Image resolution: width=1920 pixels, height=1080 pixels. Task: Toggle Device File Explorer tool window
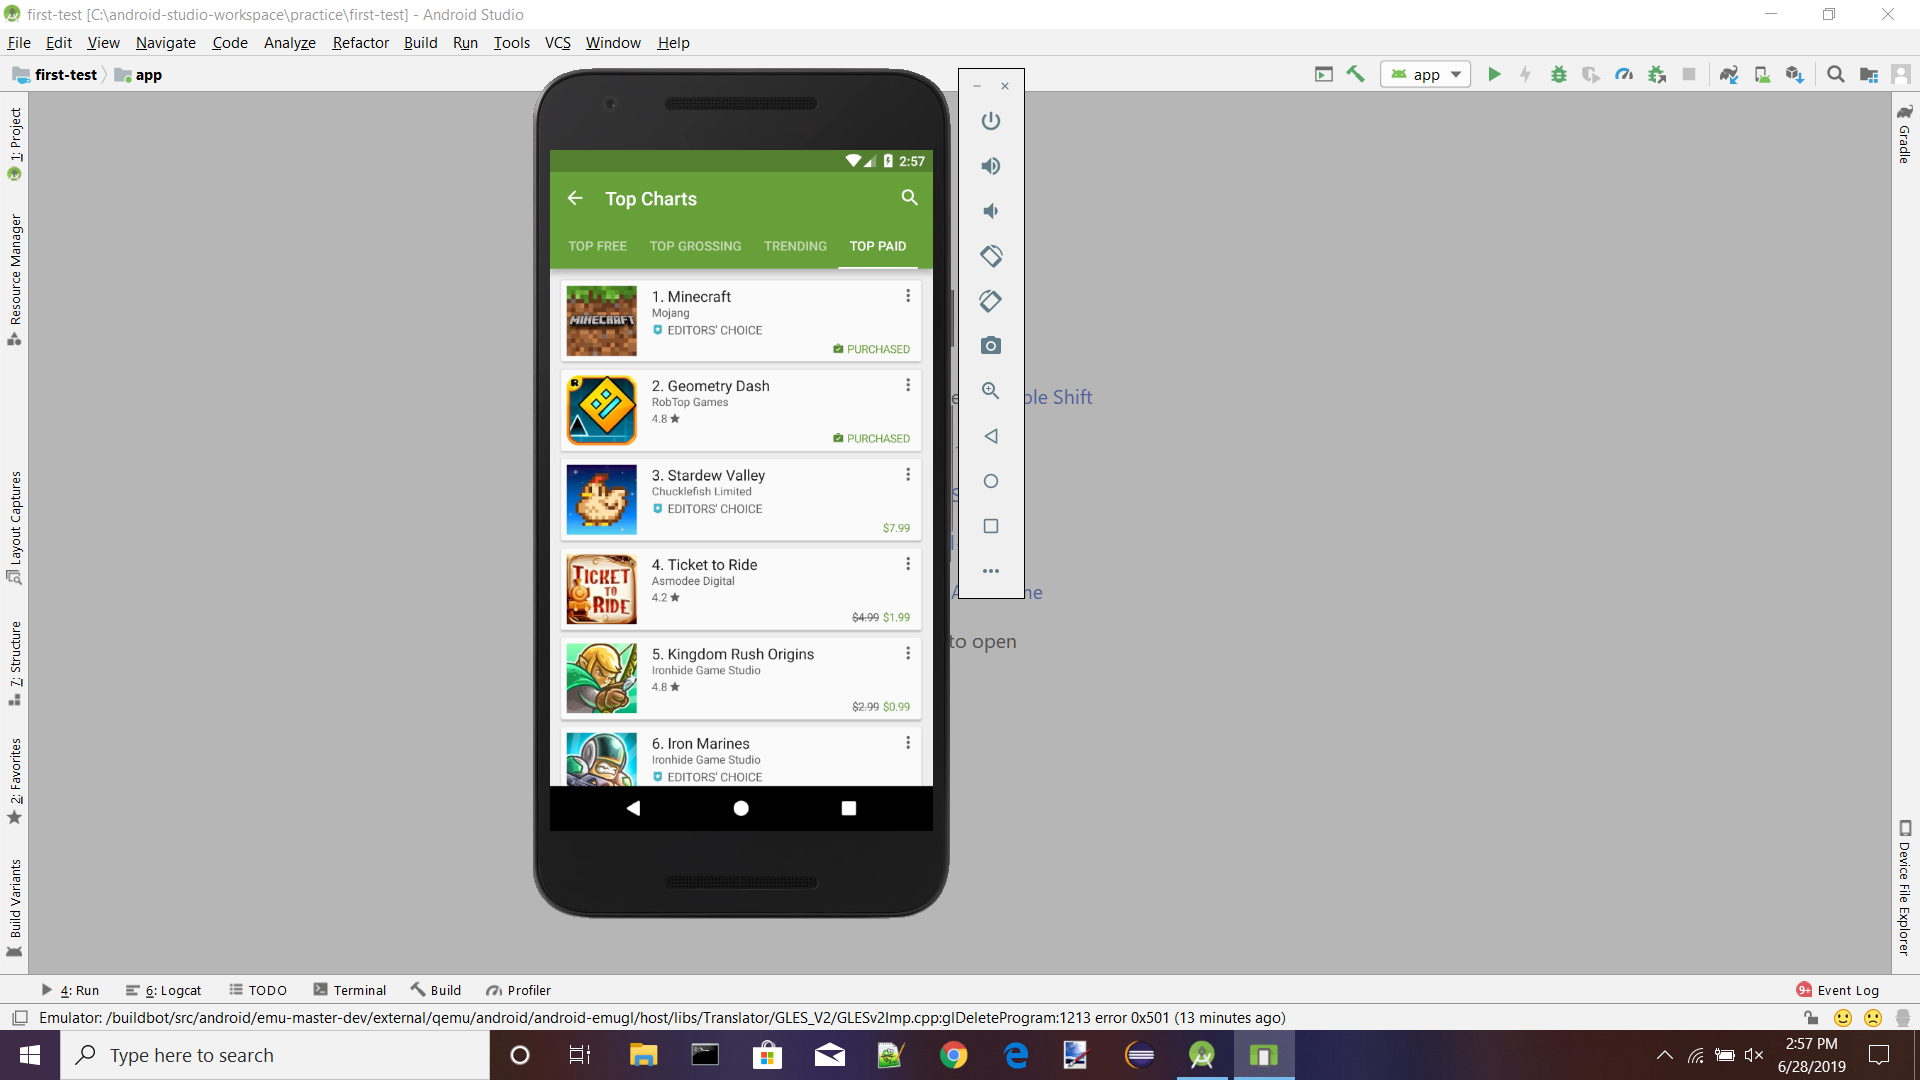point(1905,887)
